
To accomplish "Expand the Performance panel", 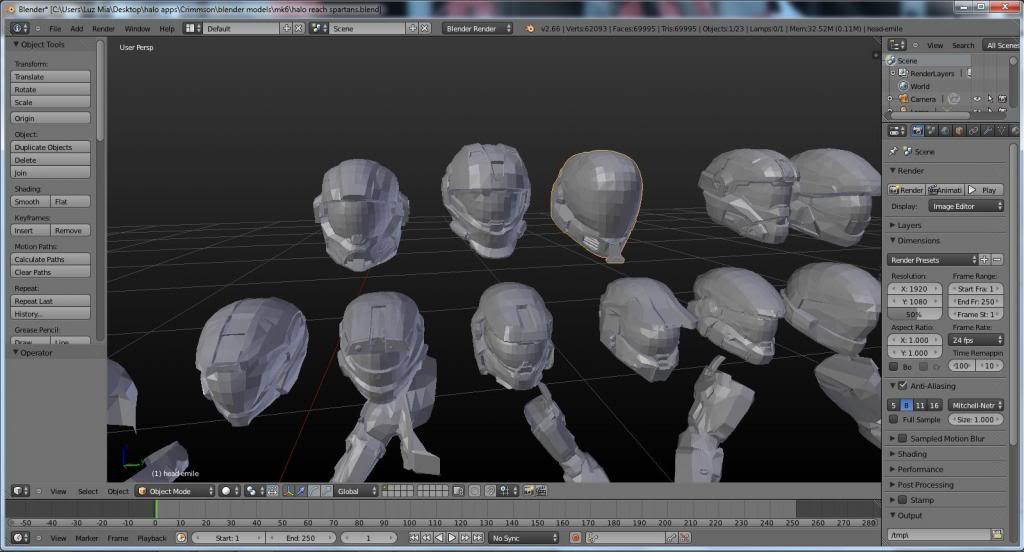I will 920,469.
